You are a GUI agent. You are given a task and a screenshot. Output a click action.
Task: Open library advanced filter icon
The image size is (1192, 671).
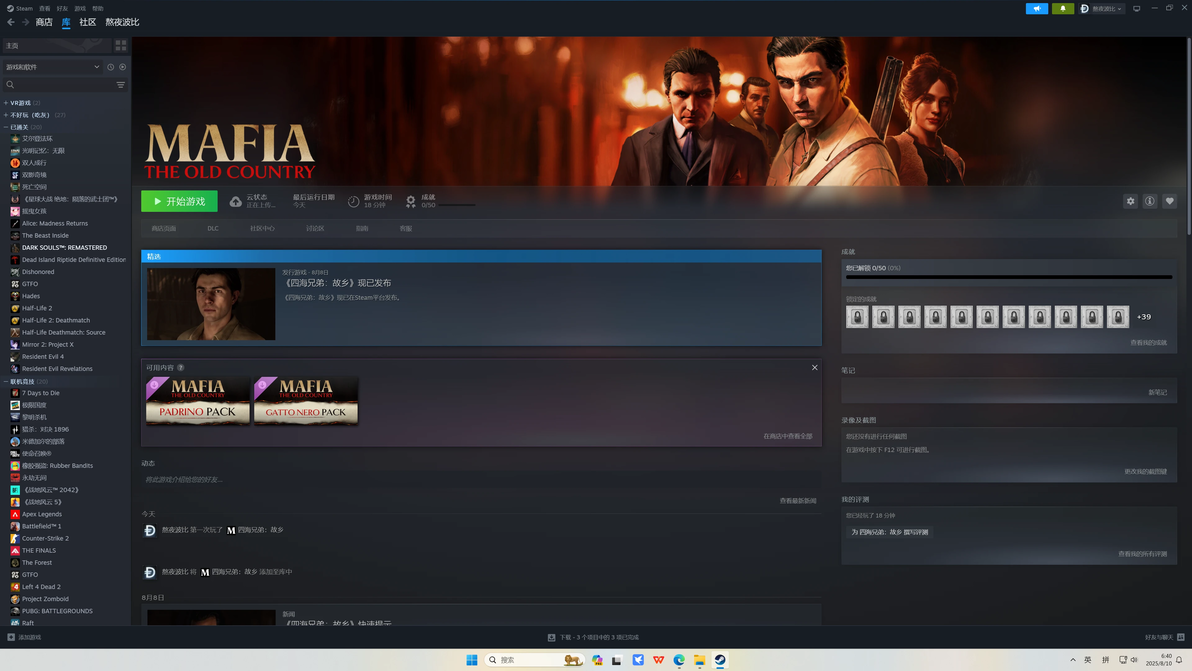[120, 85]
